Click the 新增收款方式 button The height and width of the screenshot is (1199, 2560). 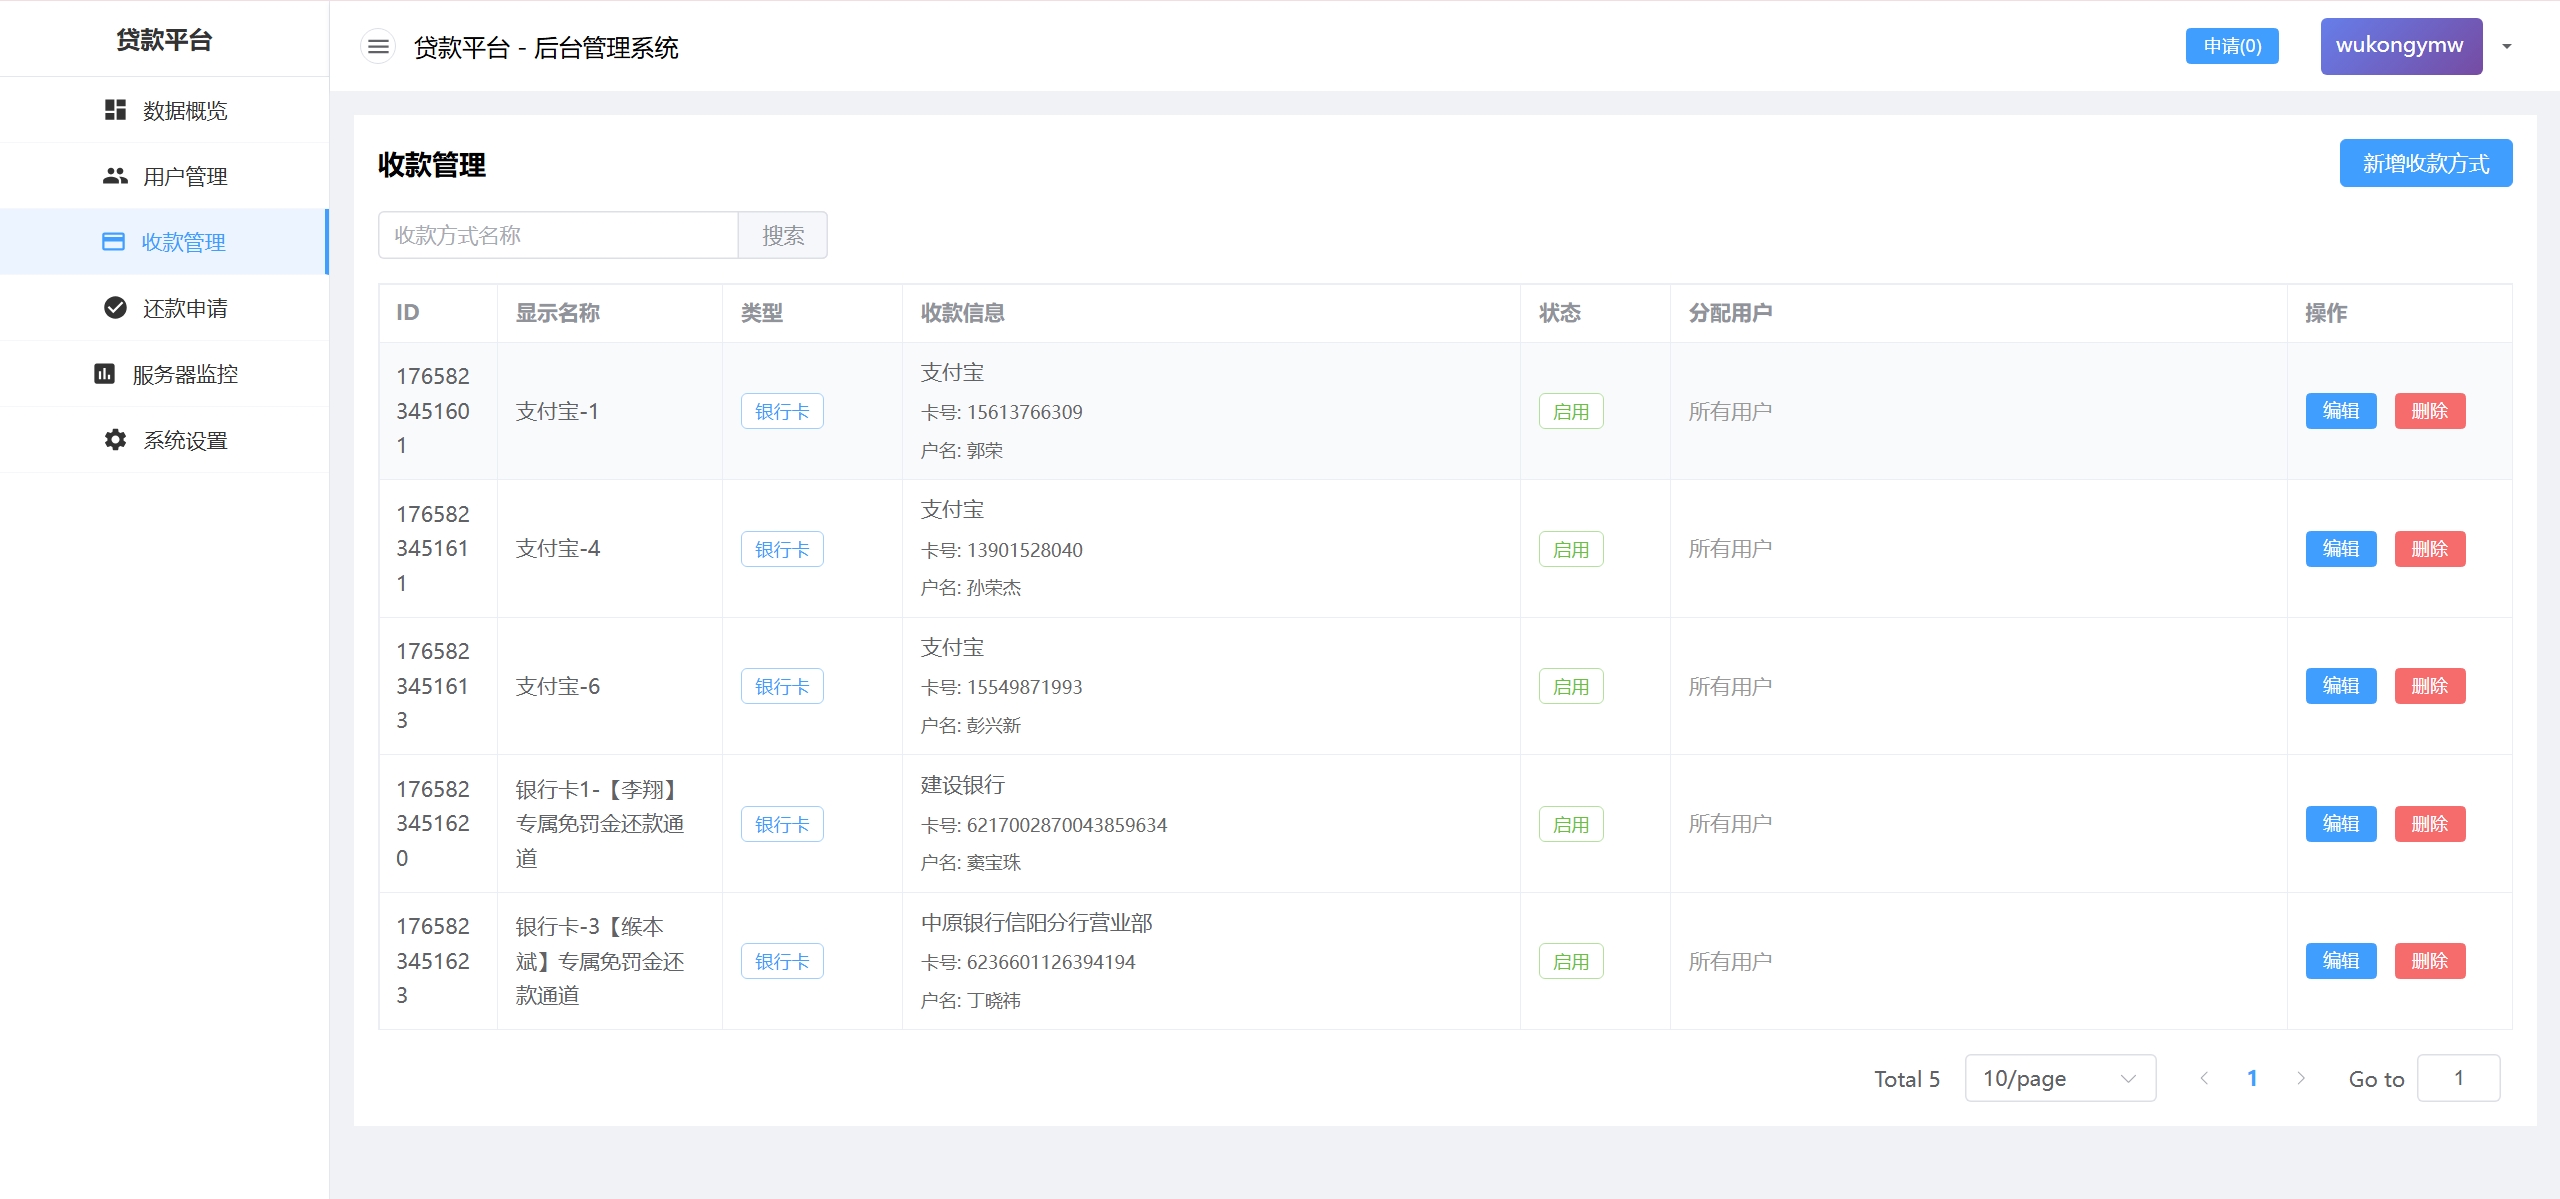tap(2425, 163)
